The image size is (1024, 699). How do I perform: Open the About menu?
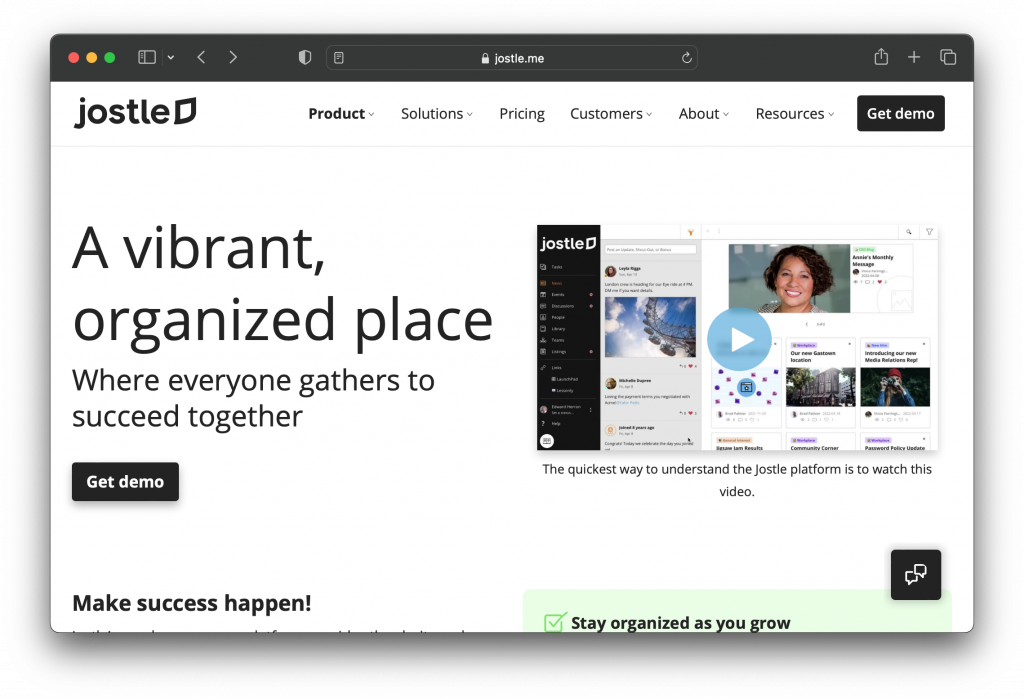[704, 114]
